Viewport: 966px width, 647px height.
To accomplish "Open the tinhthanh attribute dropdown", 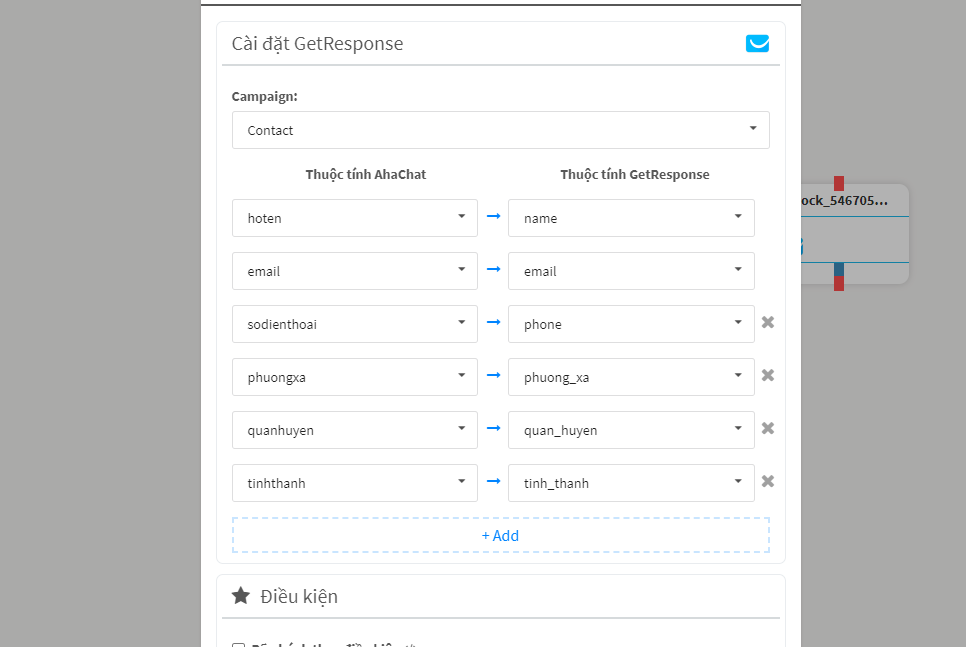I will pyautogui.click(x=355, y=483).
